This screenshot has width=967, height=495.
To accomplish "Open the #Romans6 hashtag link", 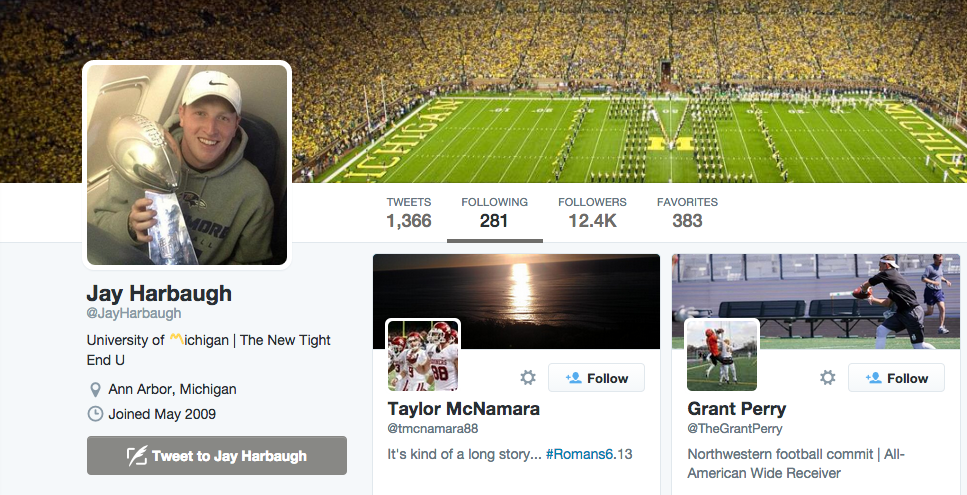I will (x=578, y=454).
